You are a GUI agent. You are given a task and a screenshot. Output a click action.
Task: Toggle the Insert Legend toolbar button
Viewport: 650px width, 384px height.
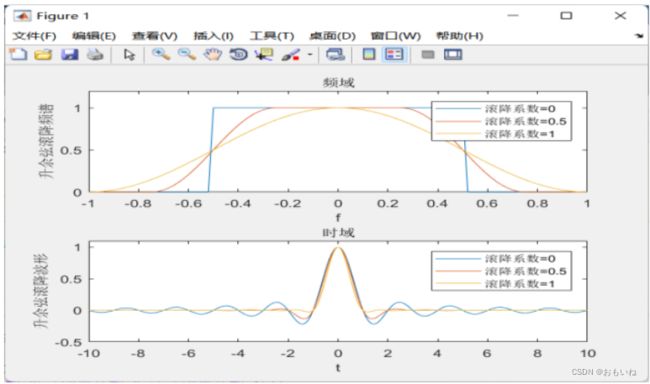[x=394, y=54]
